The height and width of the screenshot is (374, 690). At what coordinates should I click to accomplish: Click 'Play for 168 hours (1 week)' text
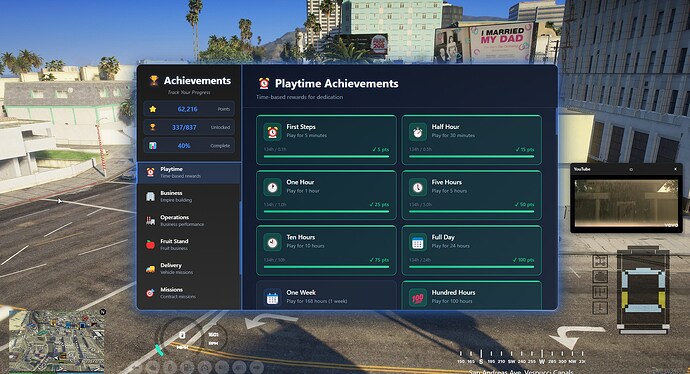point(317,301)
